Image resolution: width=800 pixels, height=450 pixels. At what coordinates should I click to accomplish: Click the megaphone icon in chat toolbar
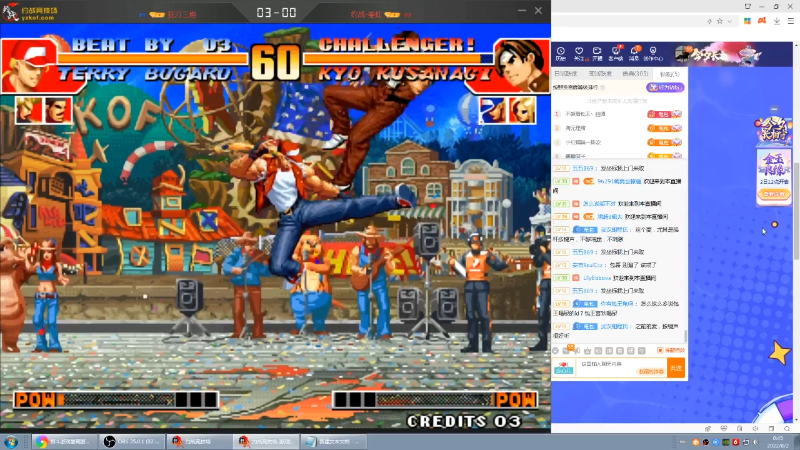(577, 351)
